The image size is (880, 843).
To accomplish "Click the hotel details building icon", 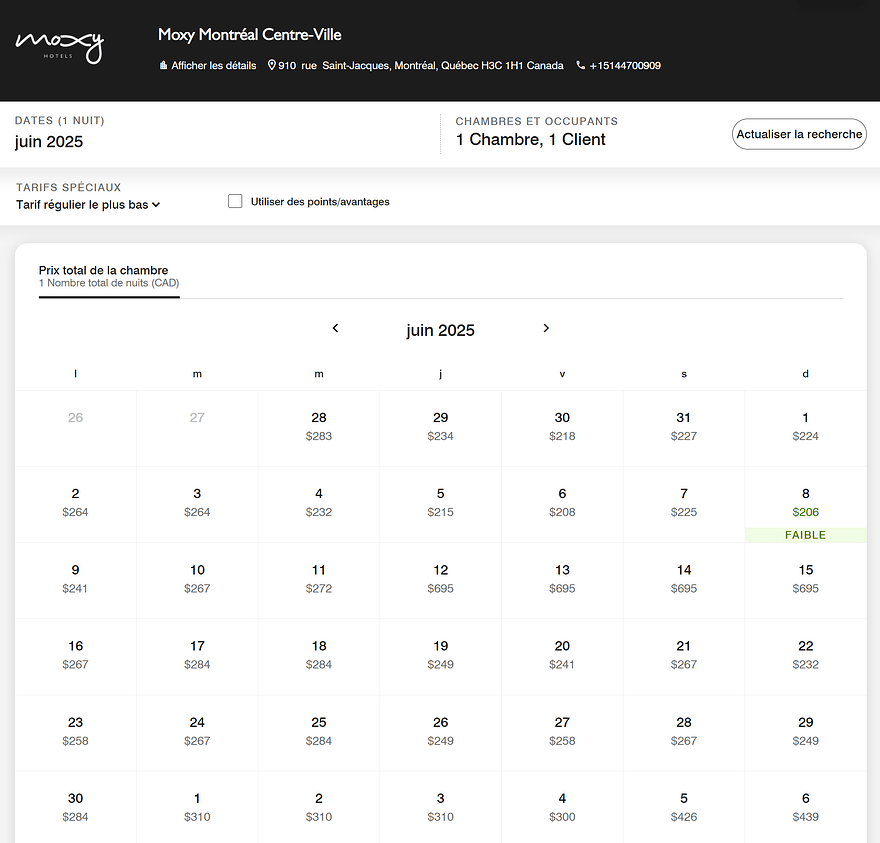I will point(163,66).
